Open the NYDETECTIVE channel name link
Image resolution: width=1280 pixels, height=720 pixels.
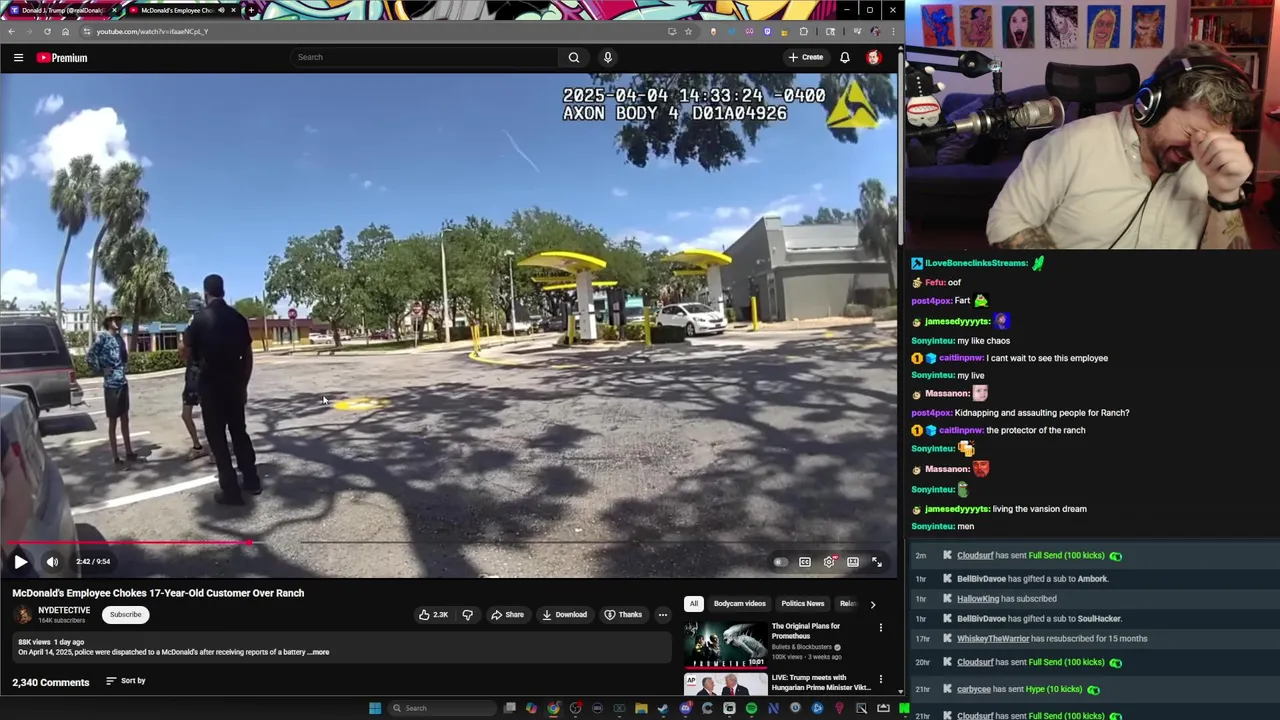pyautogui.click(x=64, y=610)
